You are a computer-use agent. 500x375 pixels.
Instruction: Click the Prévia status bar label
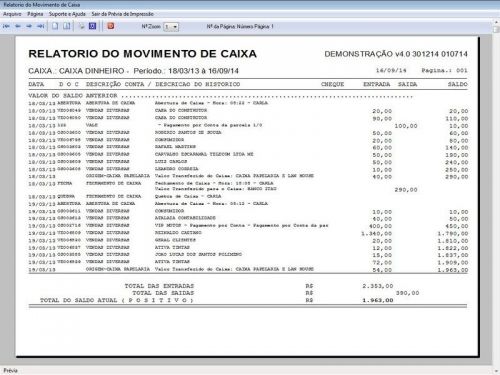pyautogui.click(x=10, y=371)
